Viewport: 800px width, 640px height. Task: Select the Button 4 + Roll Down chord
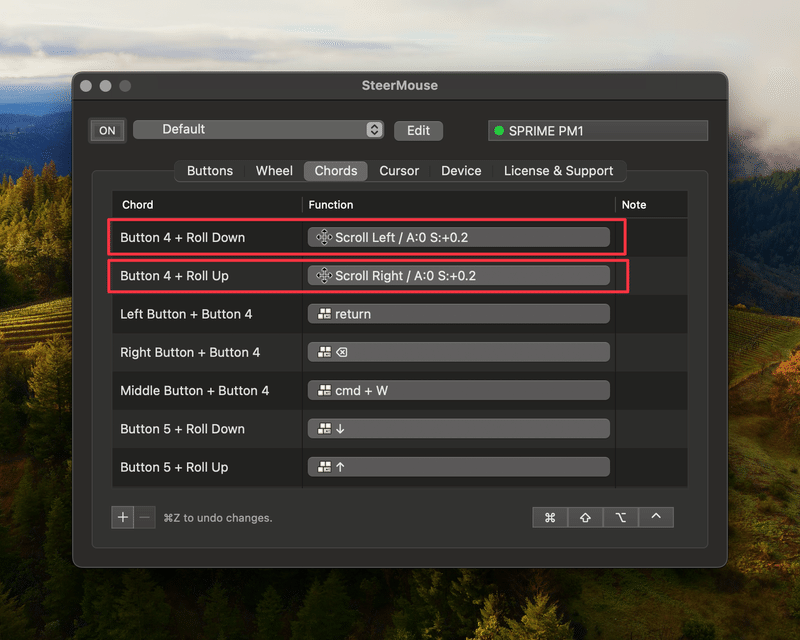pyautogui.click(x=183, y=237)
